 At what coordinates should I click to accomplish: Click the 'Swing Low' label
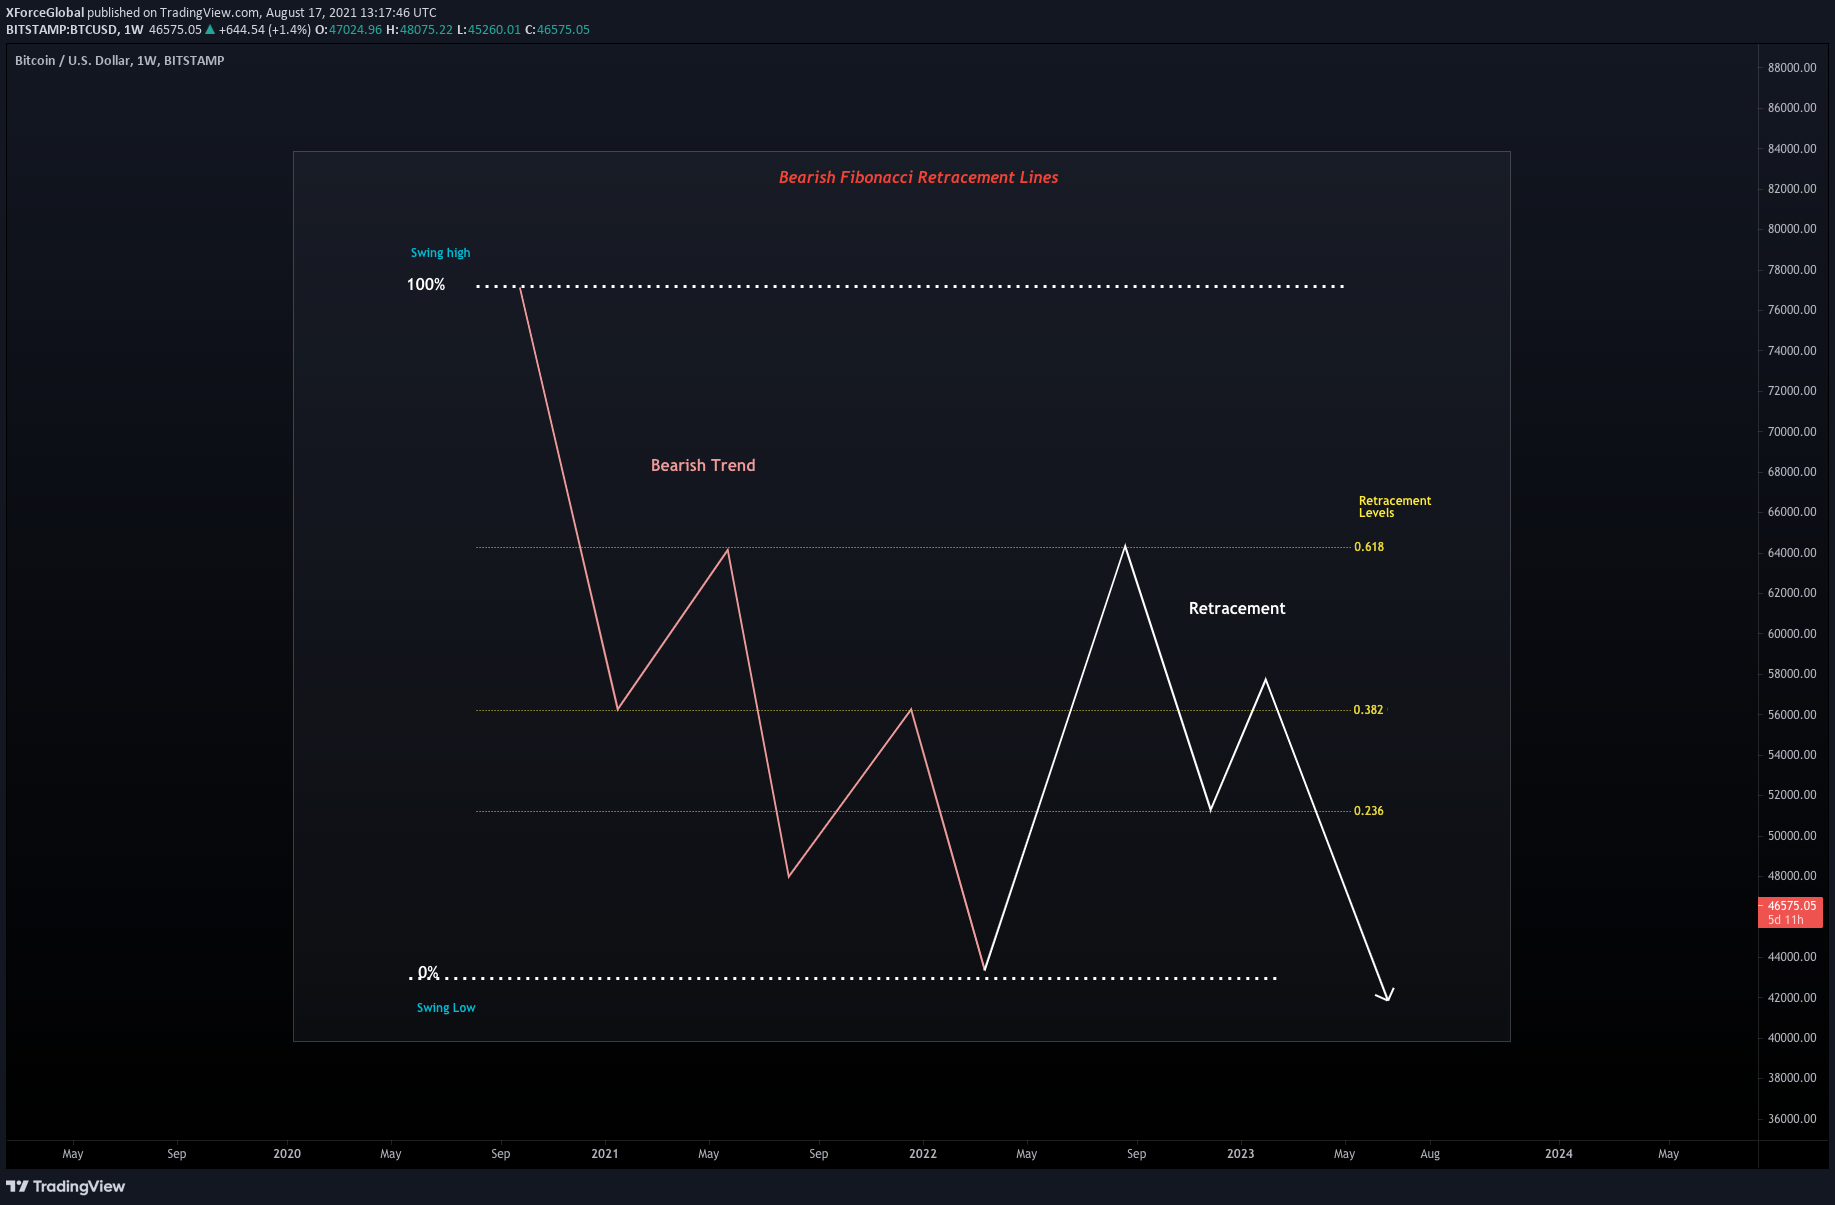click(446, 1008)
